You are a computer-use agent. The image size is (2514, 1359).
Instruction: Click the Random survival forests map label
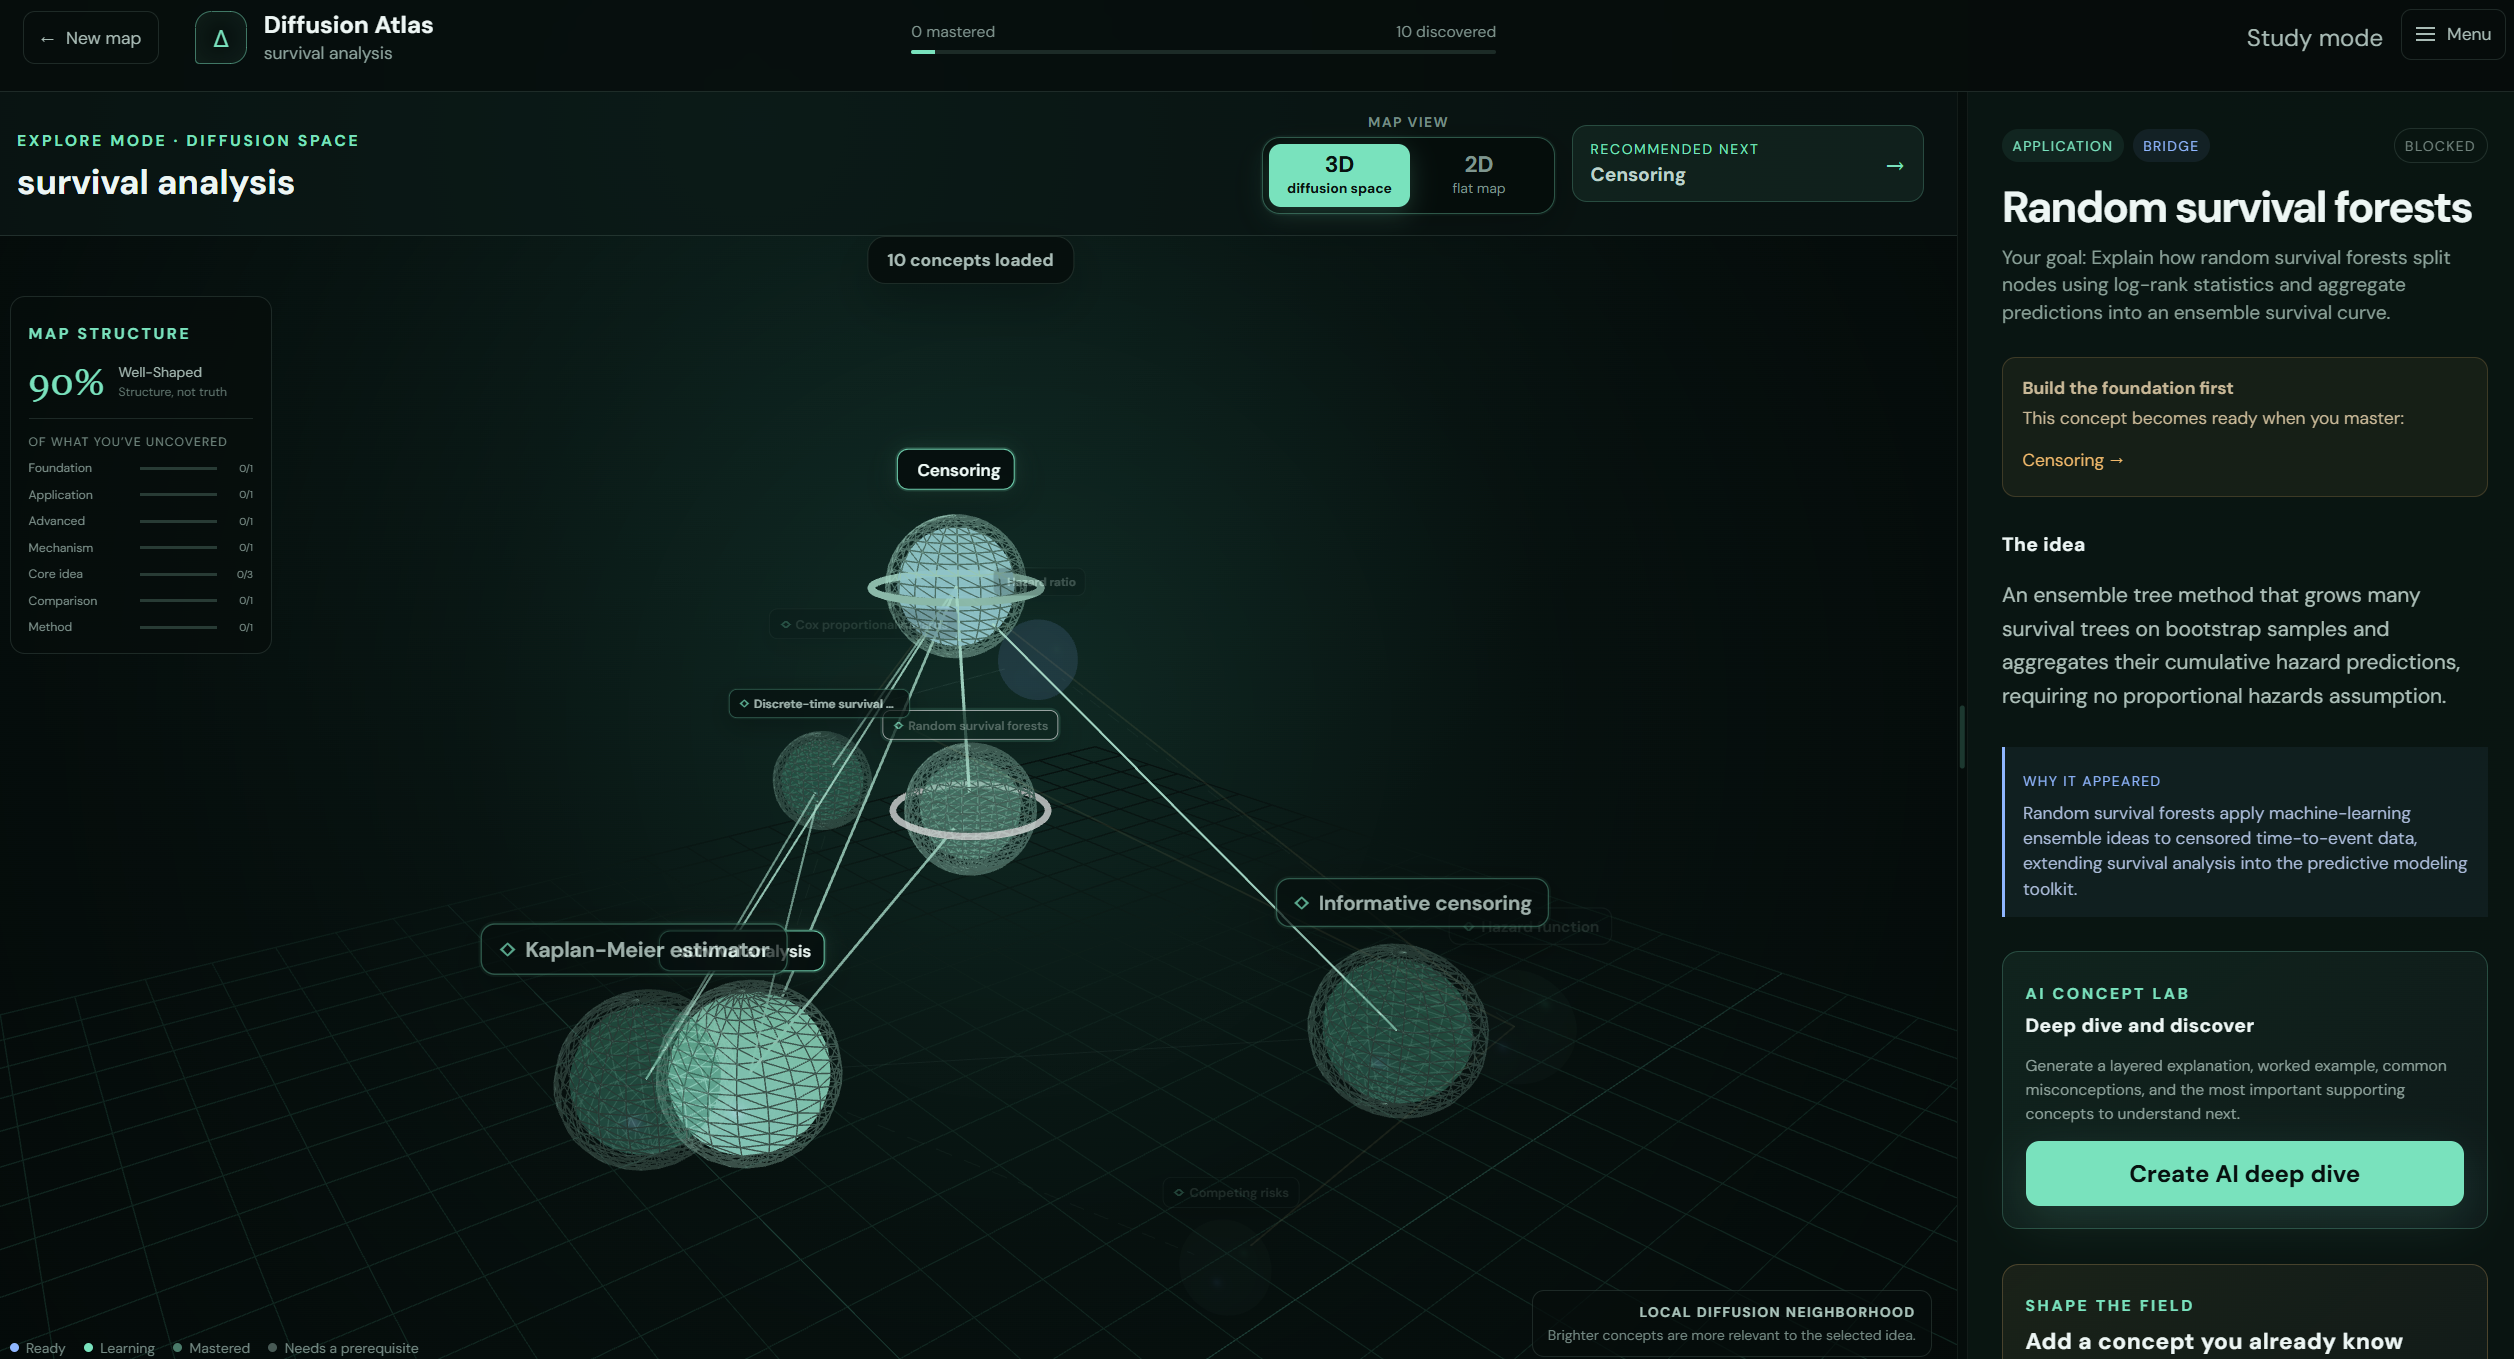tap(970, 726)
